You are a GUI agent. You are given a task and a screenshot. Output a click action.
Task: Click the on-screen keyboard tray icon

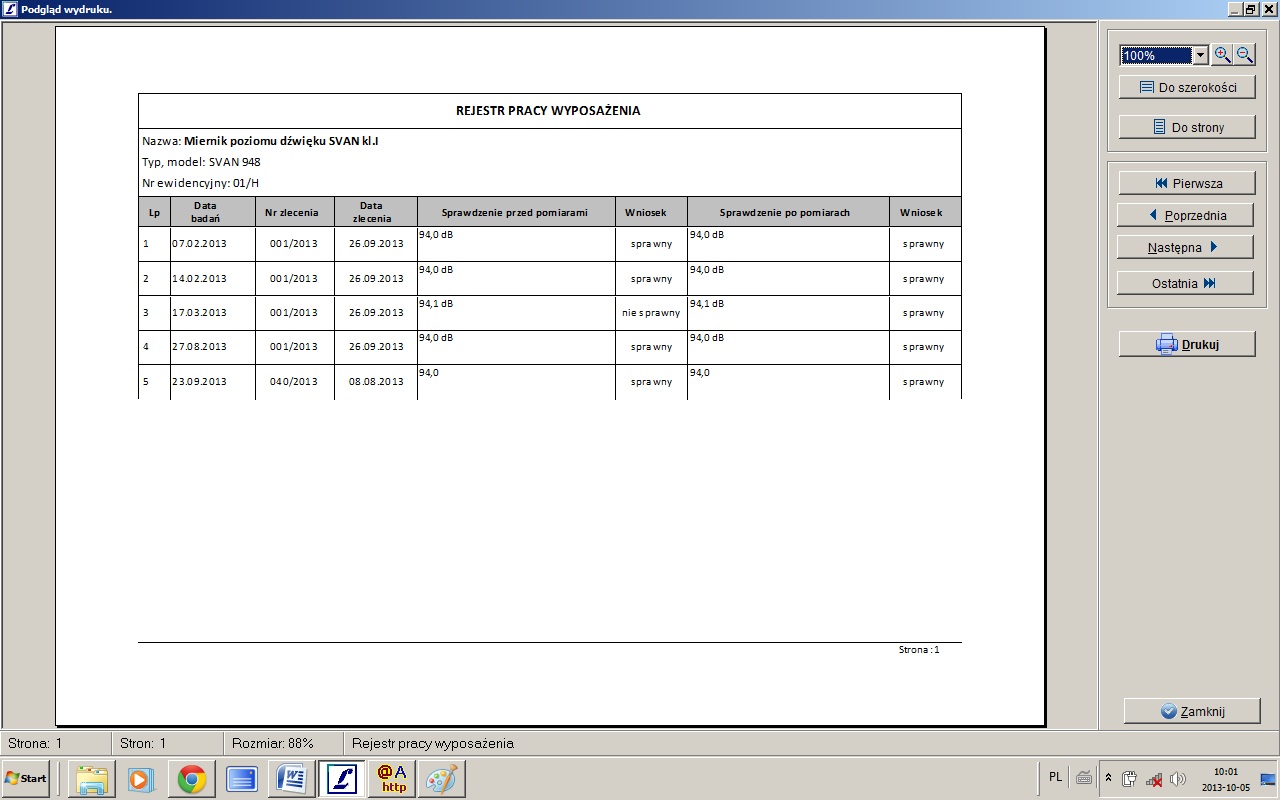click(1083, 778)
